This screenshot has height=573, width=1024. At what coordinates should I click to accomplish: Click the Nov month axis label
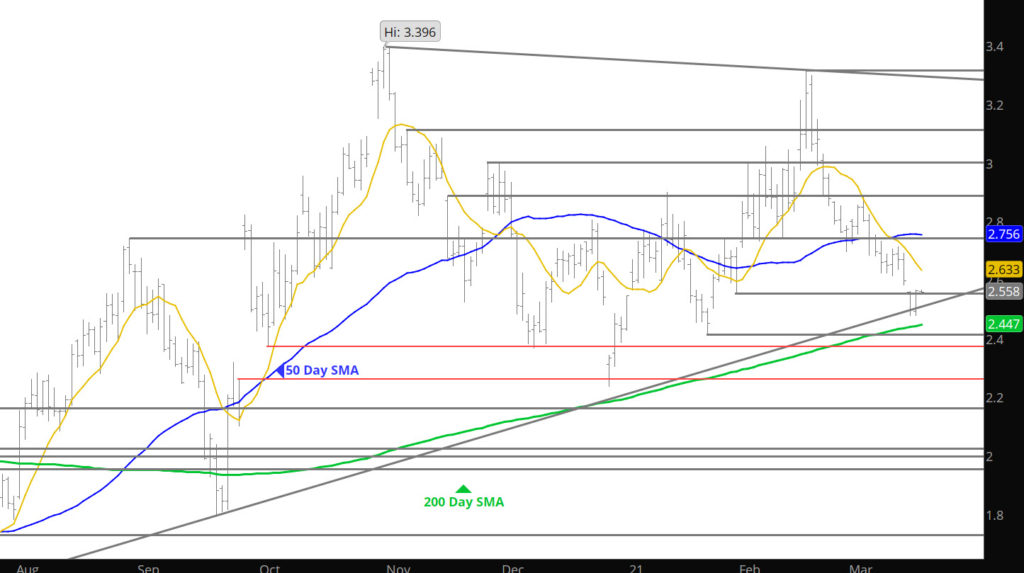tap(397, 567)
